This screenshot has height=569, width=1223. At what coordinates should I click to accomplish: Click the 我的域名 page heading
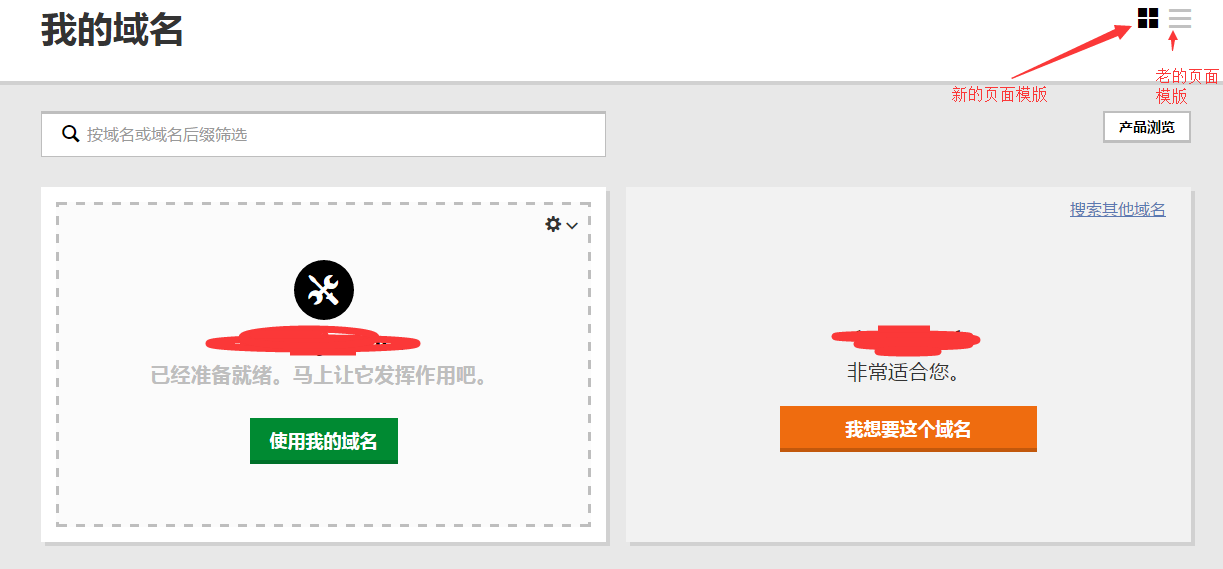(112, 30)
